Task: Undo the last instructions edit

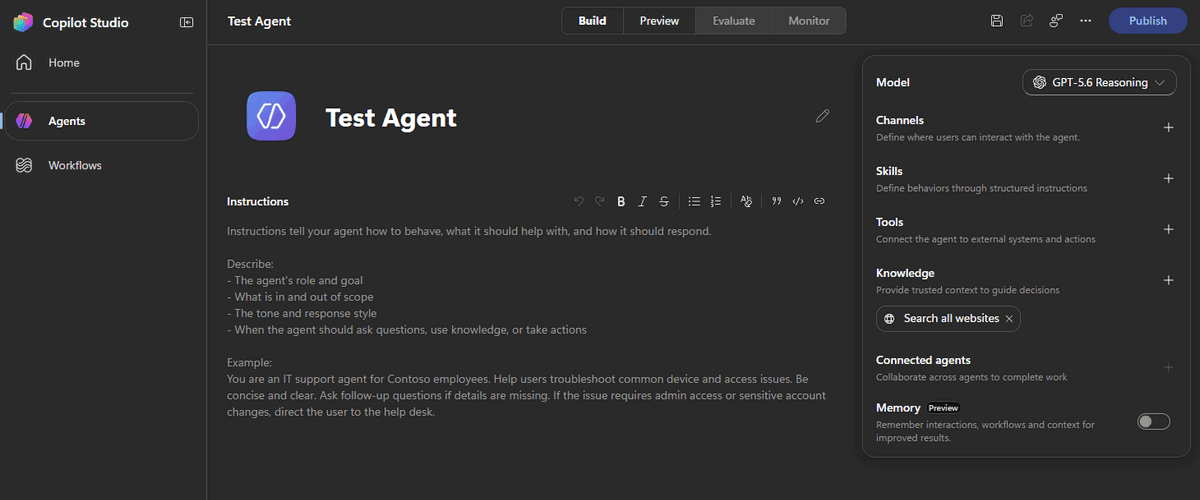Action: pos(579,201)
